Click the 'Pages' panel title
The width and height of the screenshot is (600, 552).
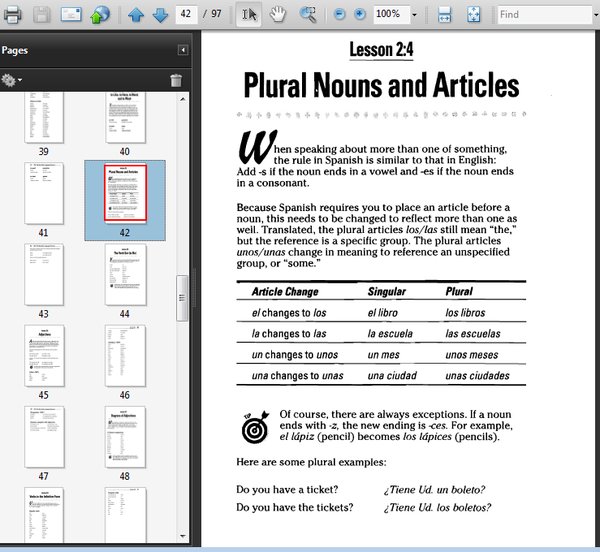point(15,50)
